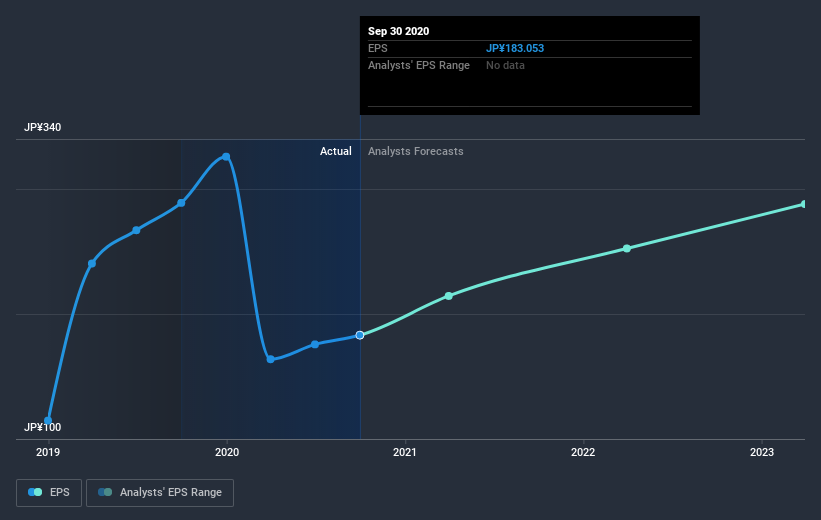
Task: Click the peak EPS point at 2020
Action: pos(226,157)
